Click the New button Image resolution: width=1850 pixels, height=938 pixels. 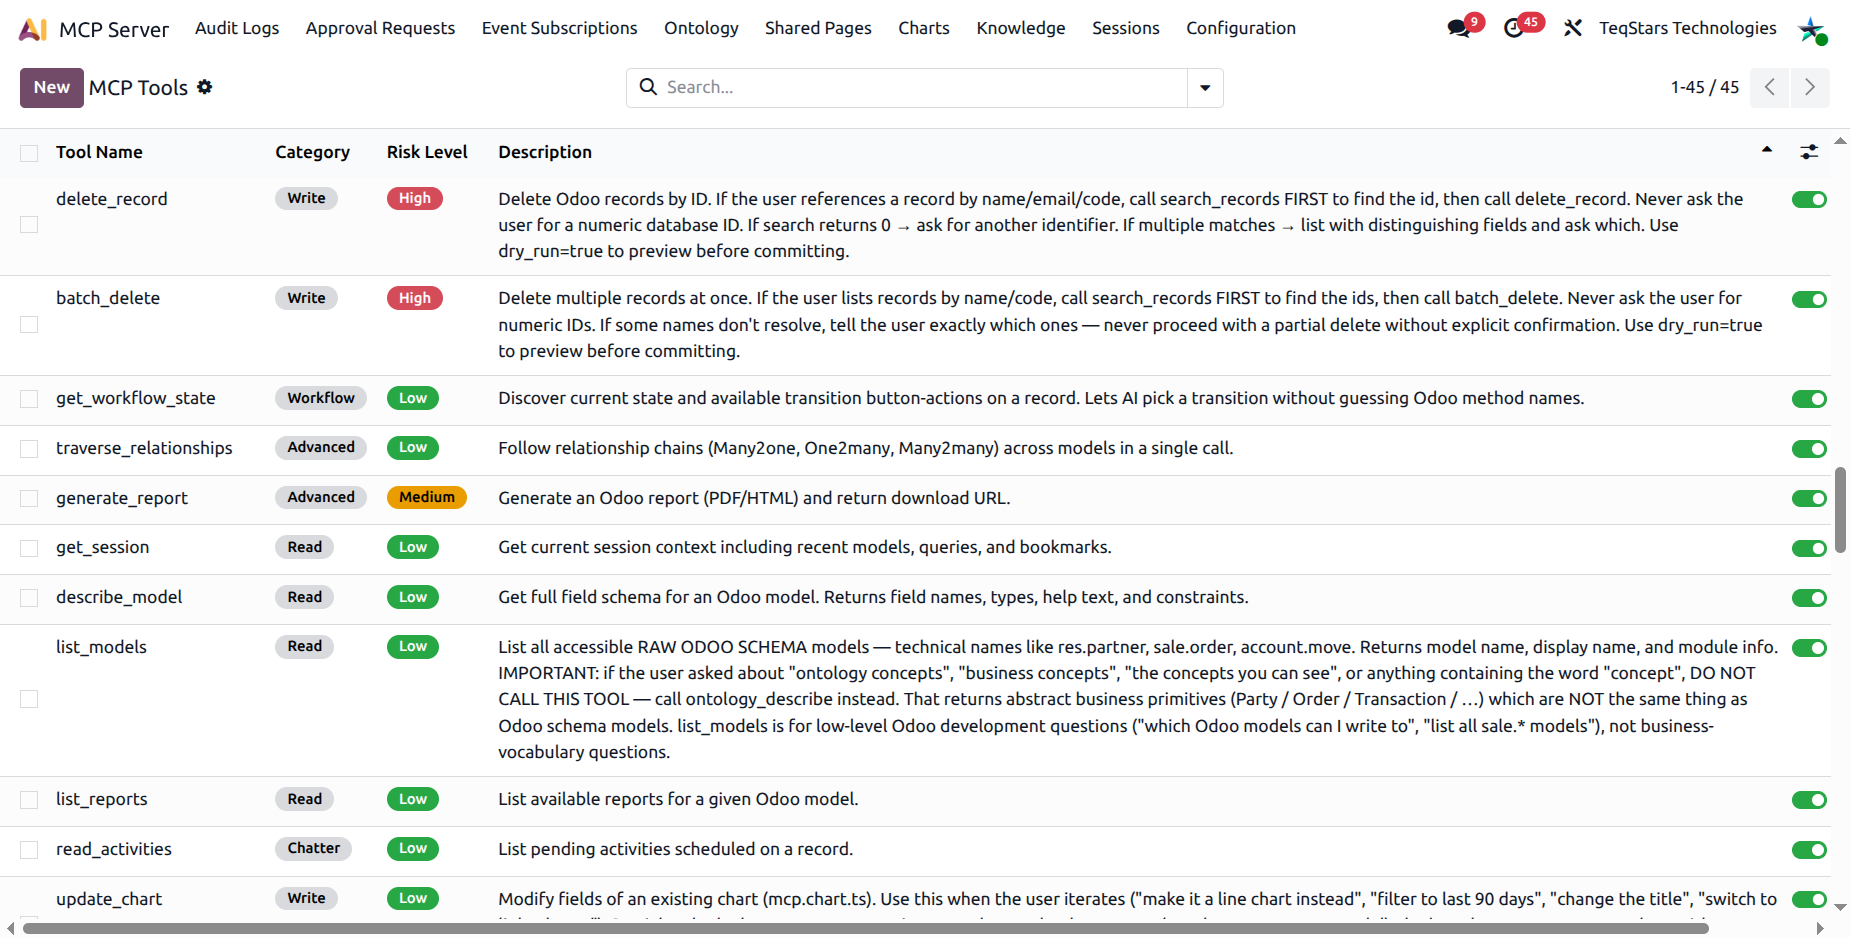tap(52, 88)
